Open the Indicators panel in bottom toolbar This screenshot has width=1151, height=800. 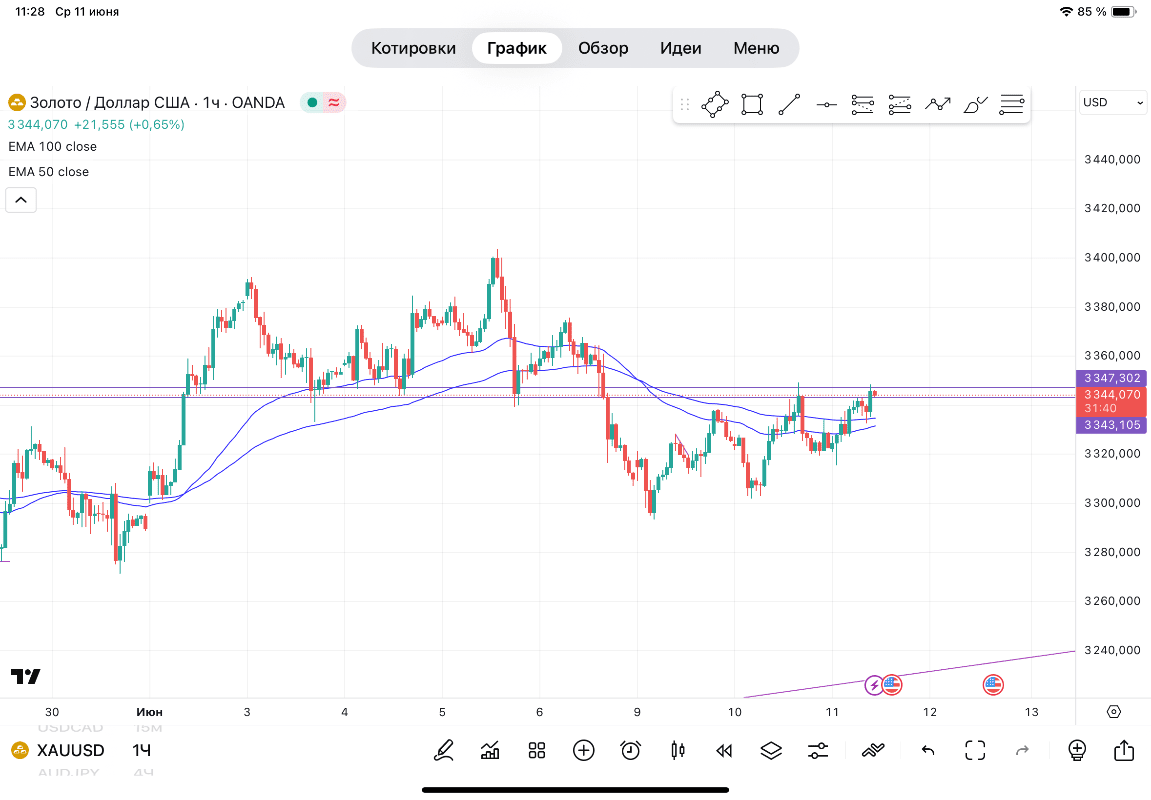click(490, 750)
